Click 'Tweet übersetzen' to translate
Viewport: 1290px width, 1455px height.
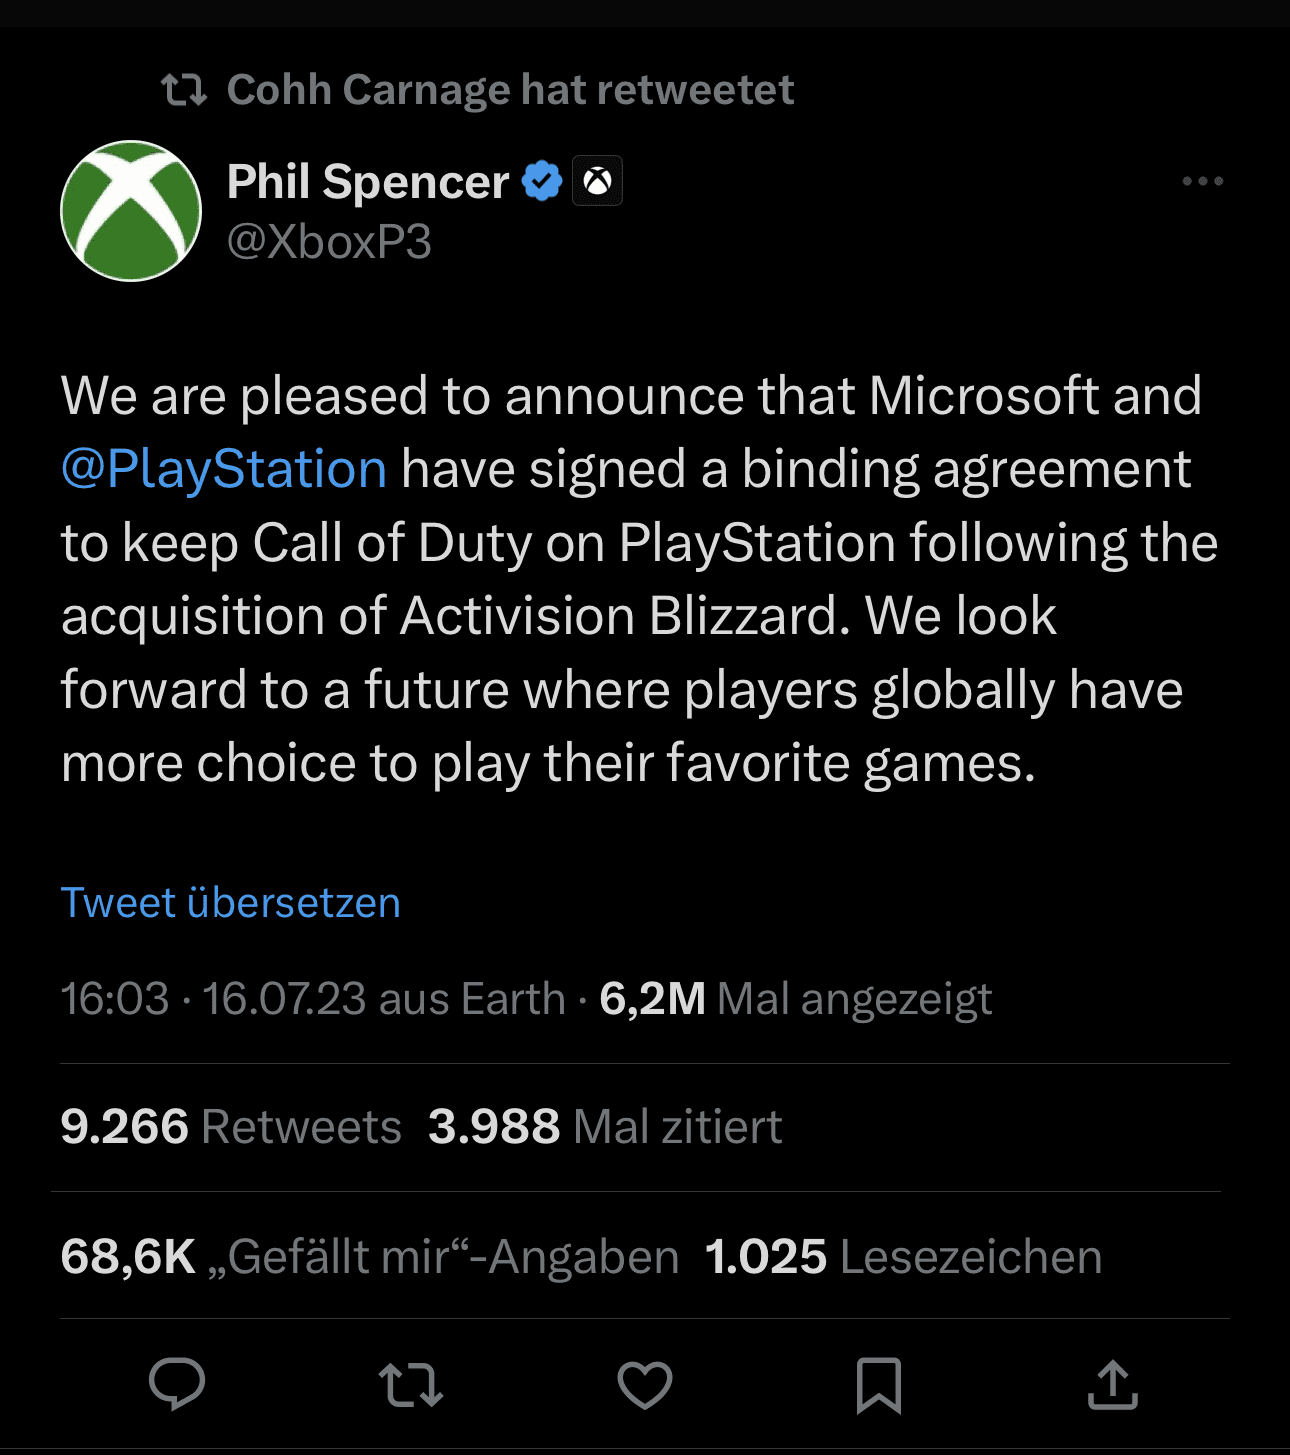(231, 903)
